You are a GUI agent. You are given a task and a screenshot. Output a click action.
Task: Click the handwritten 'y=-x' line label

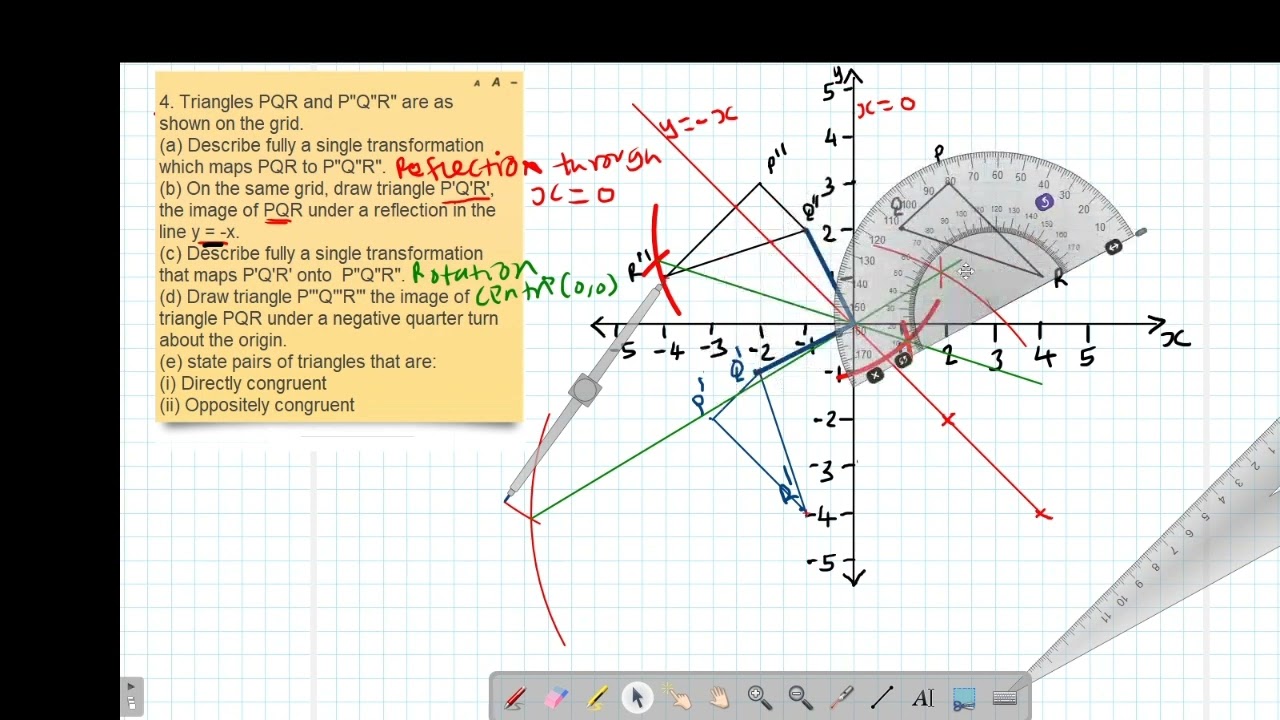(698, 121)
